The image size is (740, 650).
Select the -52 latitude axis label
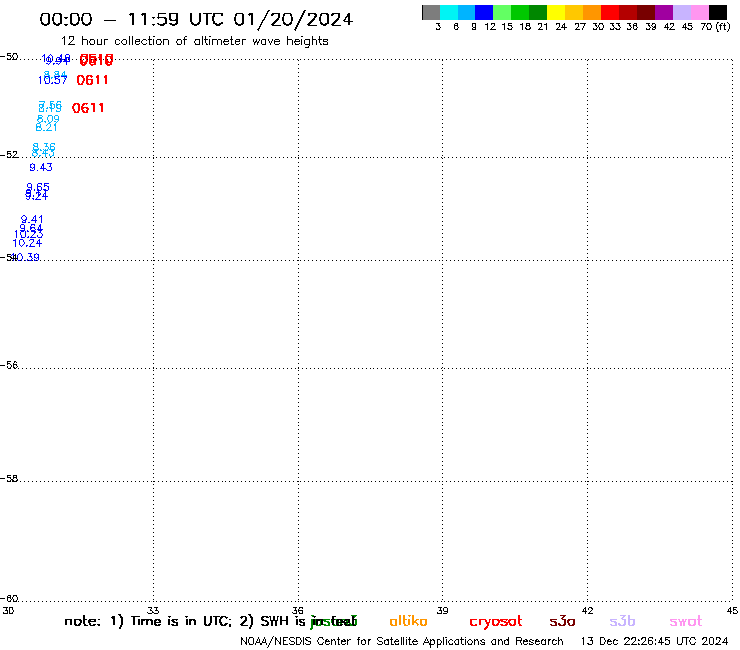[9, 155]
